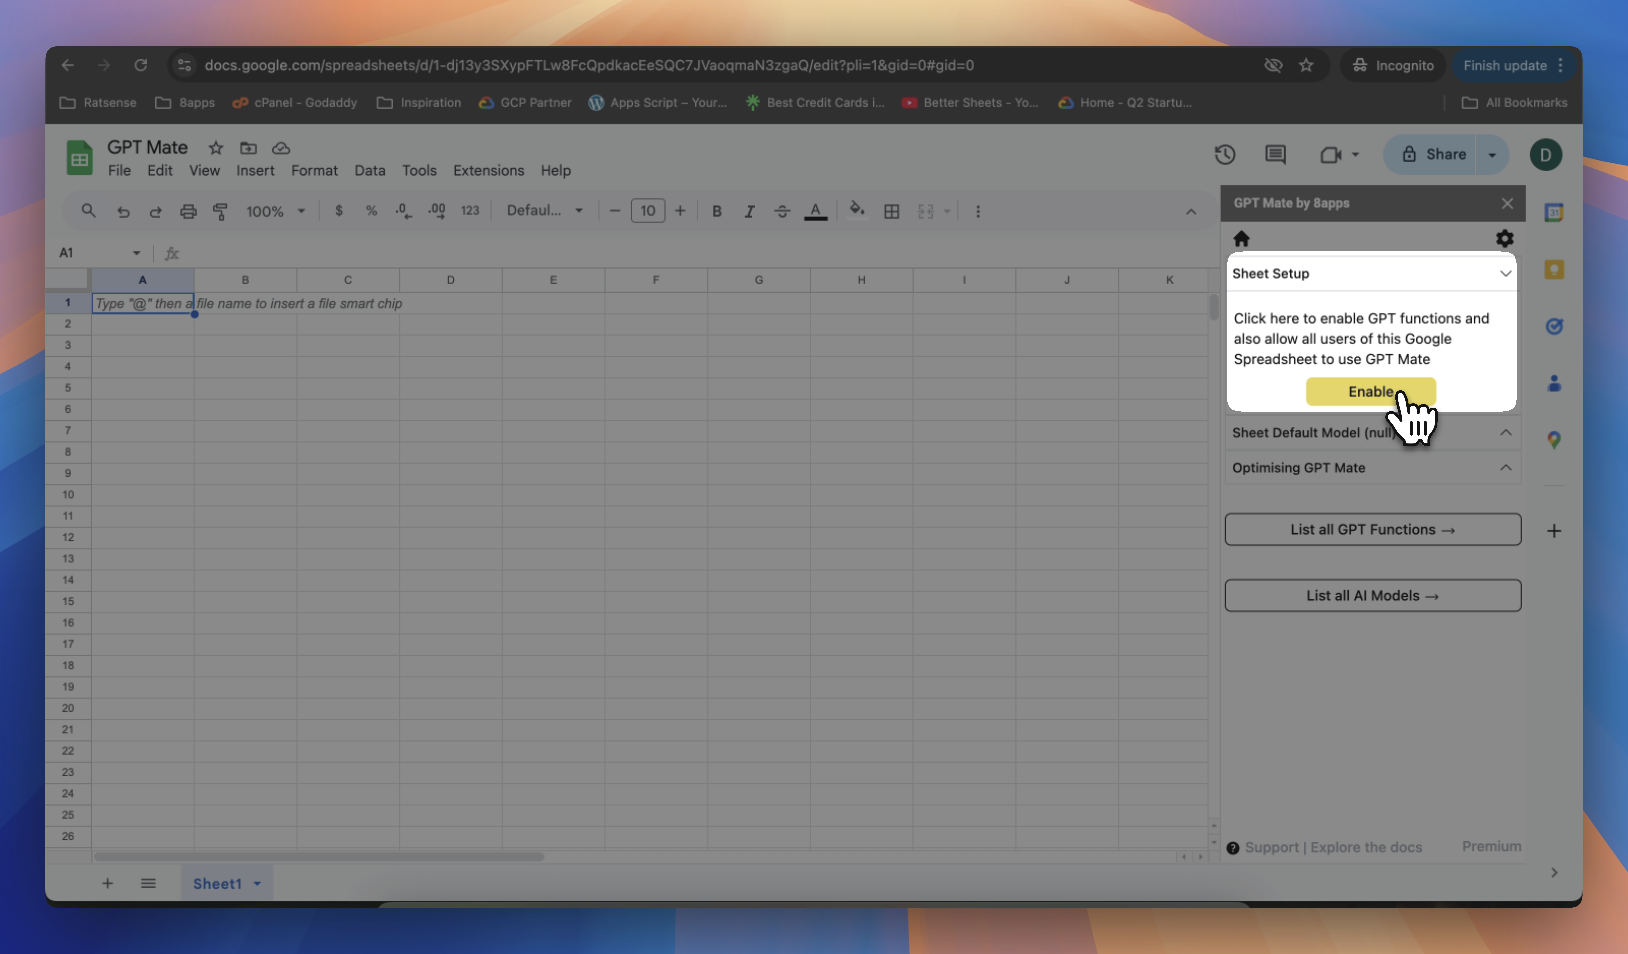
Task: Expand the Optimising GPT Mate section
Action: tap(1505, 468)
